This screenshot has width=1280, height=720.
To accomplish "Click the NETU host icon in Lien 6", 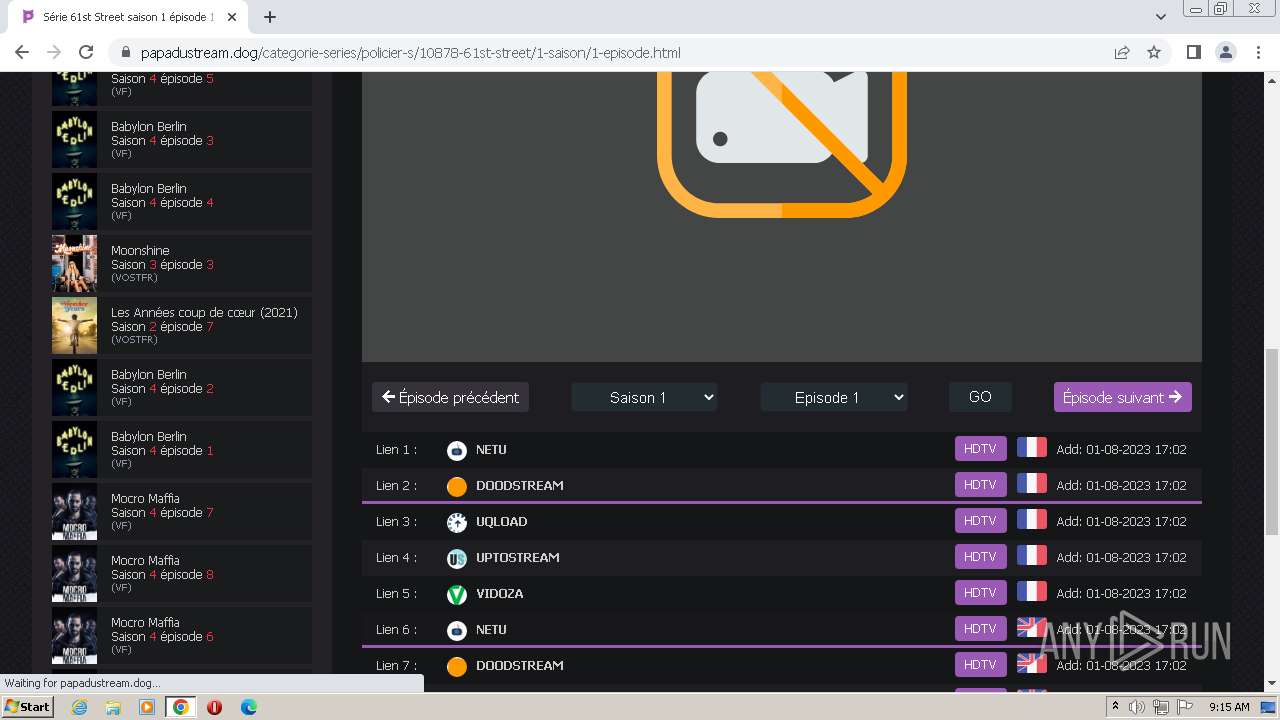I will [x=457, y=630].
